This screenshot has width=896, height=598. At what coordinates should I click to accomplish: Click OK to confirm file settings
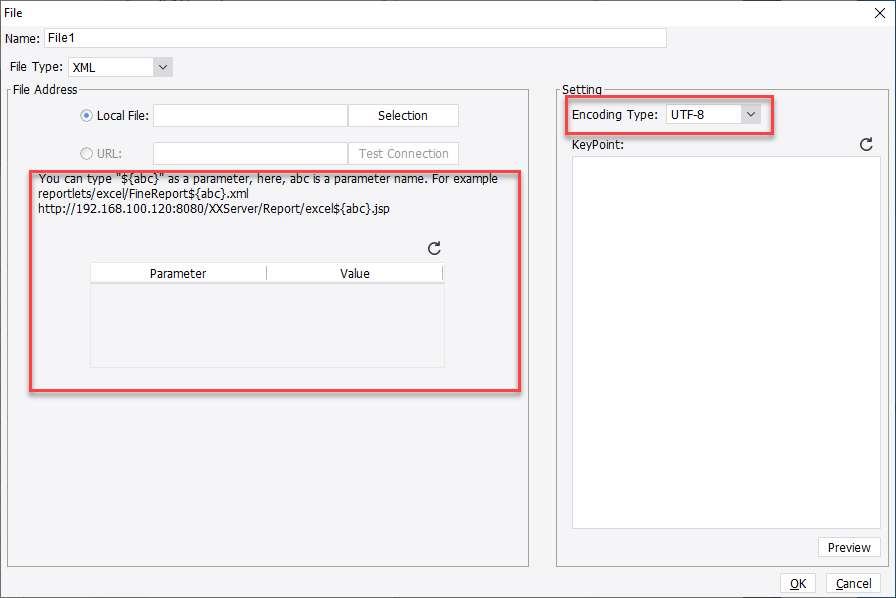[x=798, y=583]
